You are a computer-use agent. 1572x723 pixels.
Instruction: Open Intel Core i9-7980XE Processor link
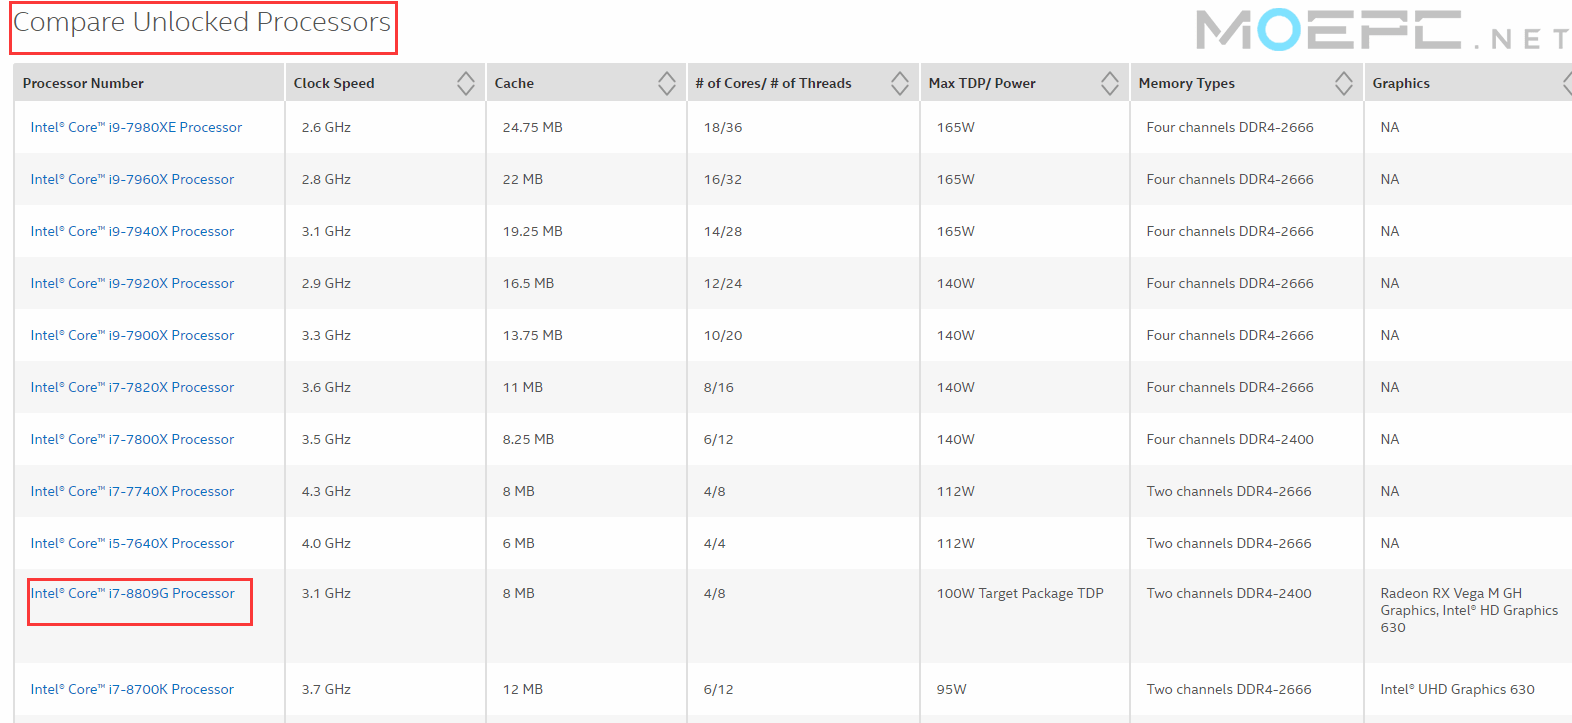tap(136, 127)
